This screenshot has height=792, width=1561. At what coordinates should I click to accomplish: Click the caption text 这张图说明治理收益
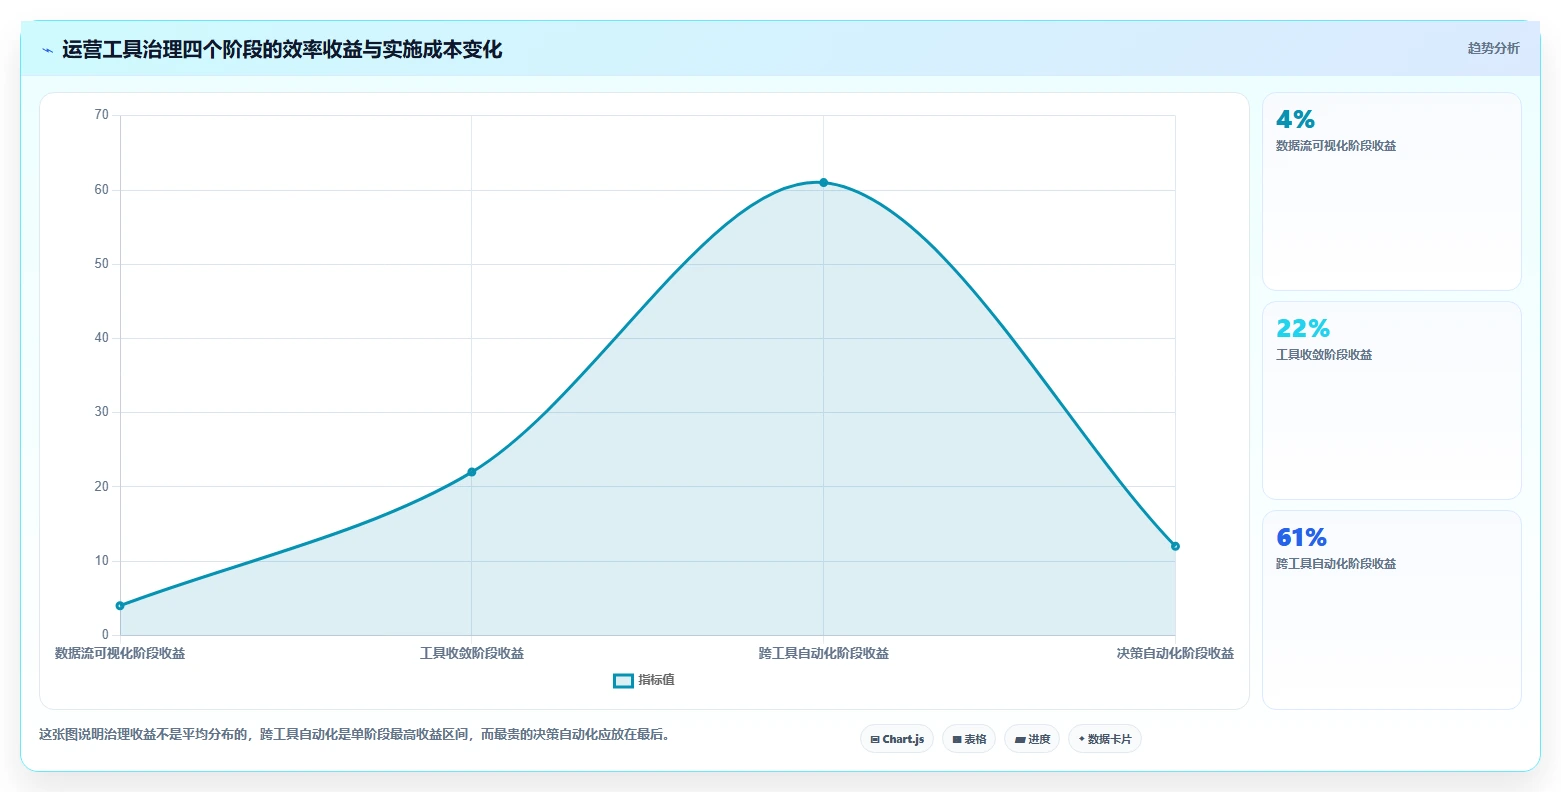tap(354, 735)
